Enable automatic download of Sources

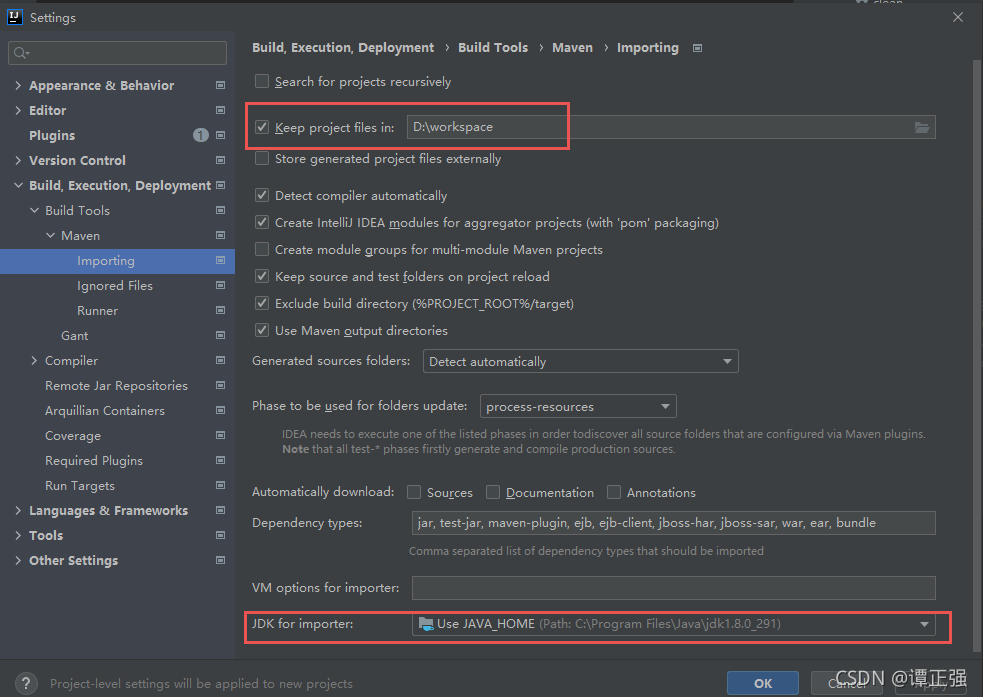pyautogui.click(x=414, y=493)
